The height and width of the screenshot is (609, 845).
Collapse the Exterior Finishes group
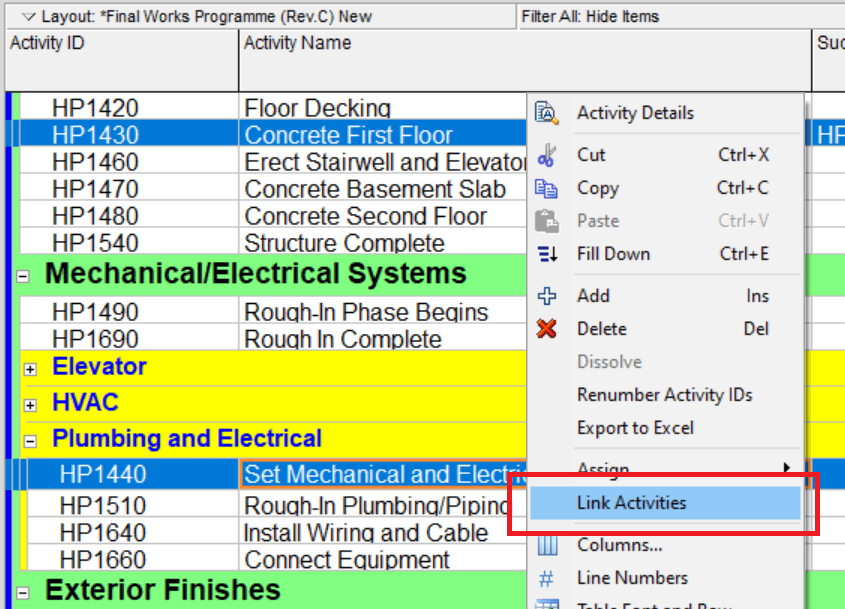point(23,593)
